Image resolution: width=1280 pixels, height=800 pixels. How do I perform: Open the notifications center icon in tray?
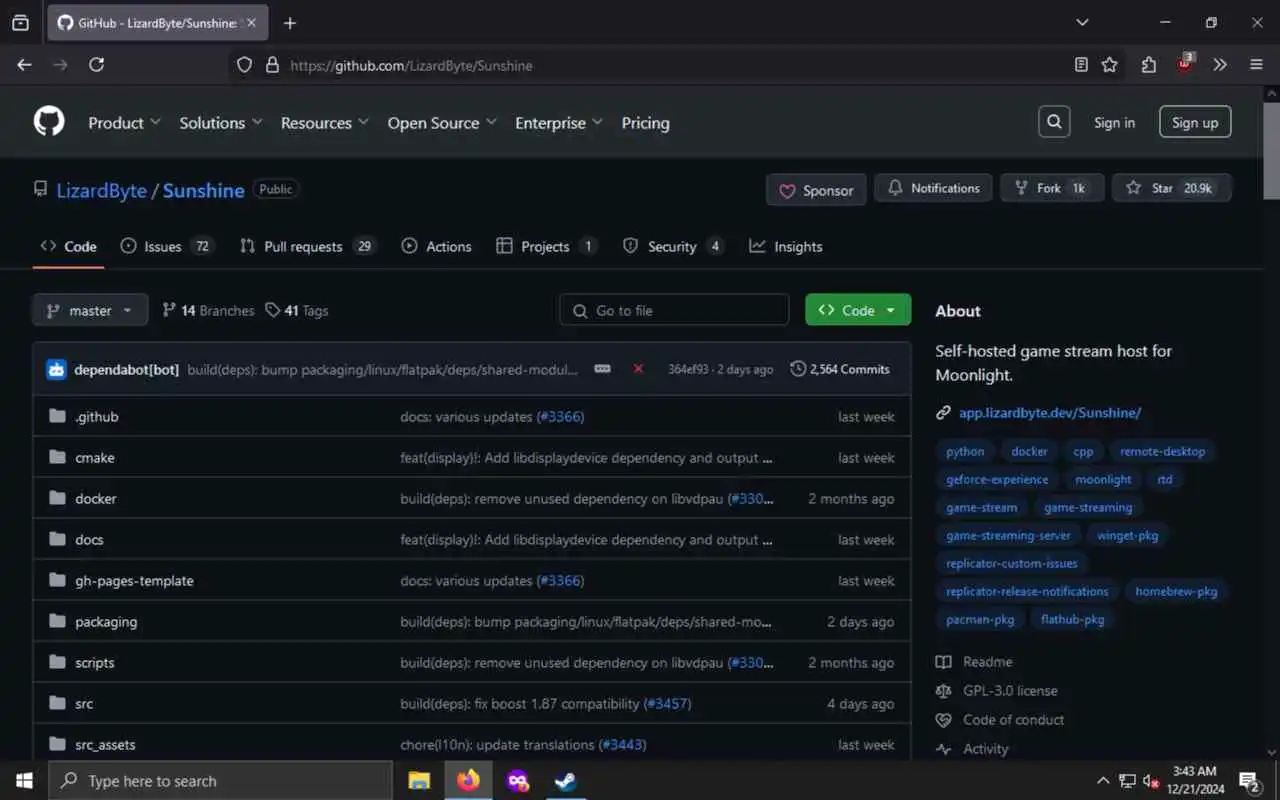coord(1249,781)
